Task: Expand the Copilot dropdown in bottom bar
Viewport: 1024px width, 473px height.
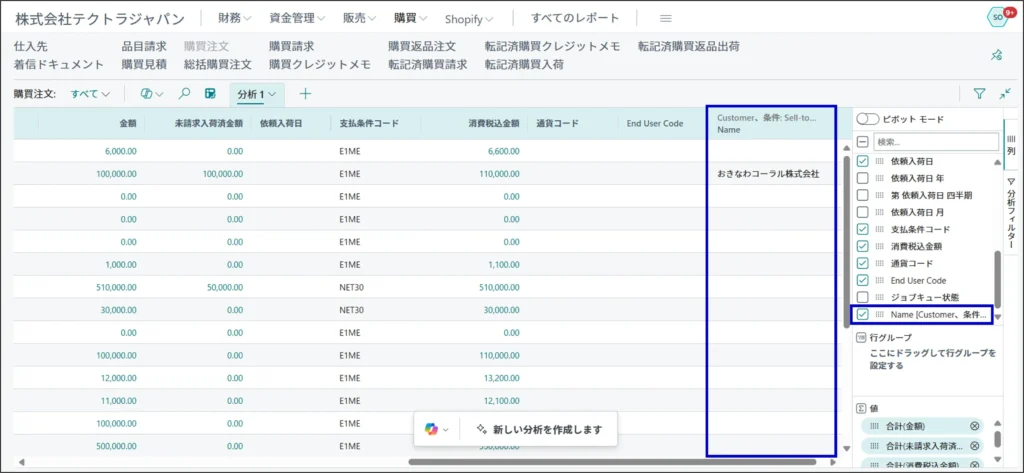Action: (x=437, y=429)
